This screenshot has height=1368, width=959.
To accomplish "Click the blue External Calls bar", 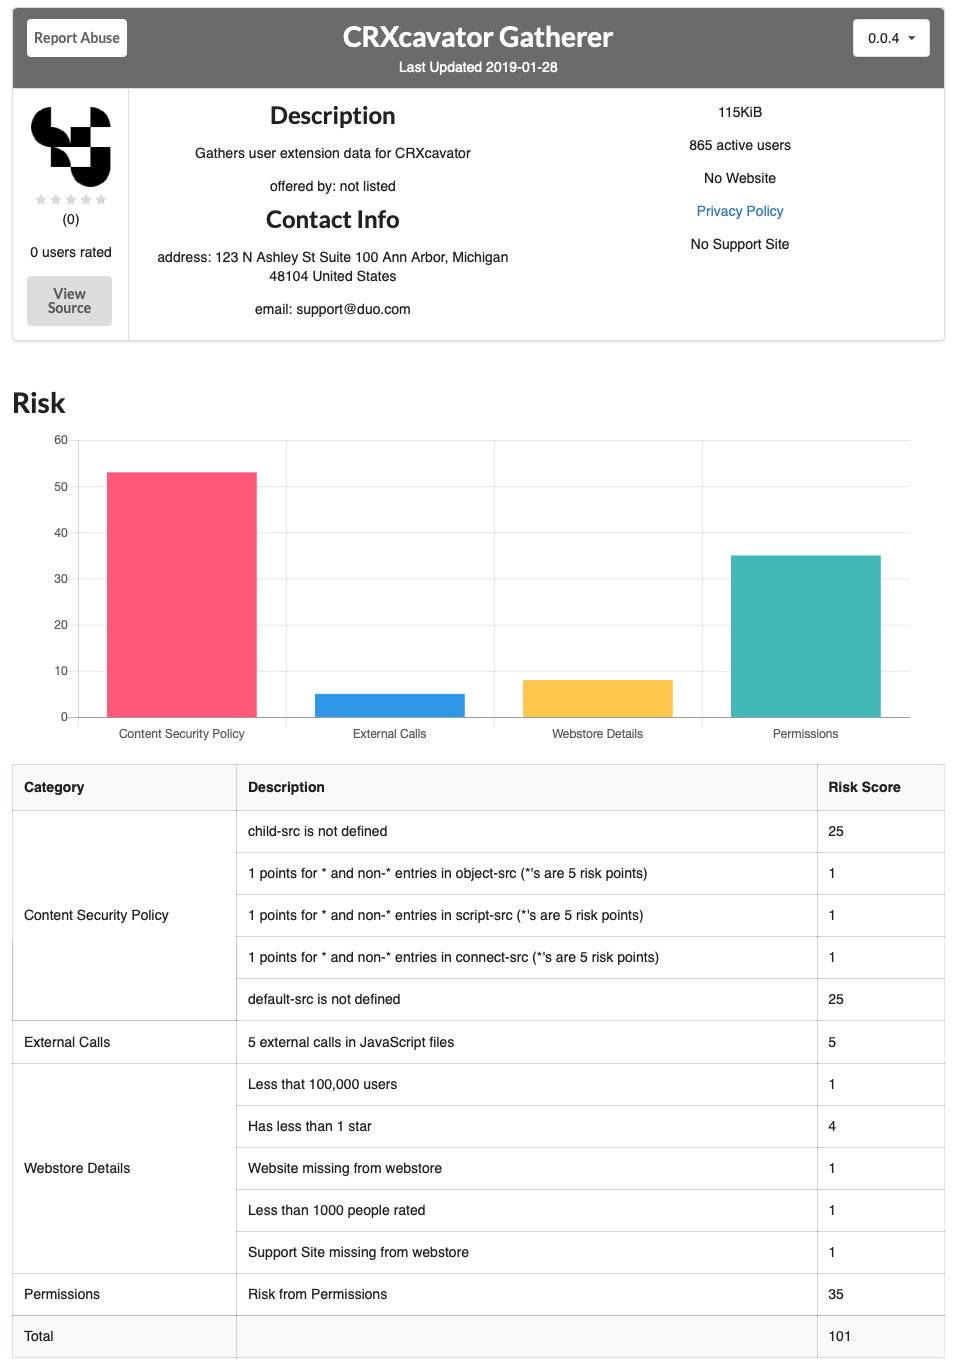I will (390, 705).
